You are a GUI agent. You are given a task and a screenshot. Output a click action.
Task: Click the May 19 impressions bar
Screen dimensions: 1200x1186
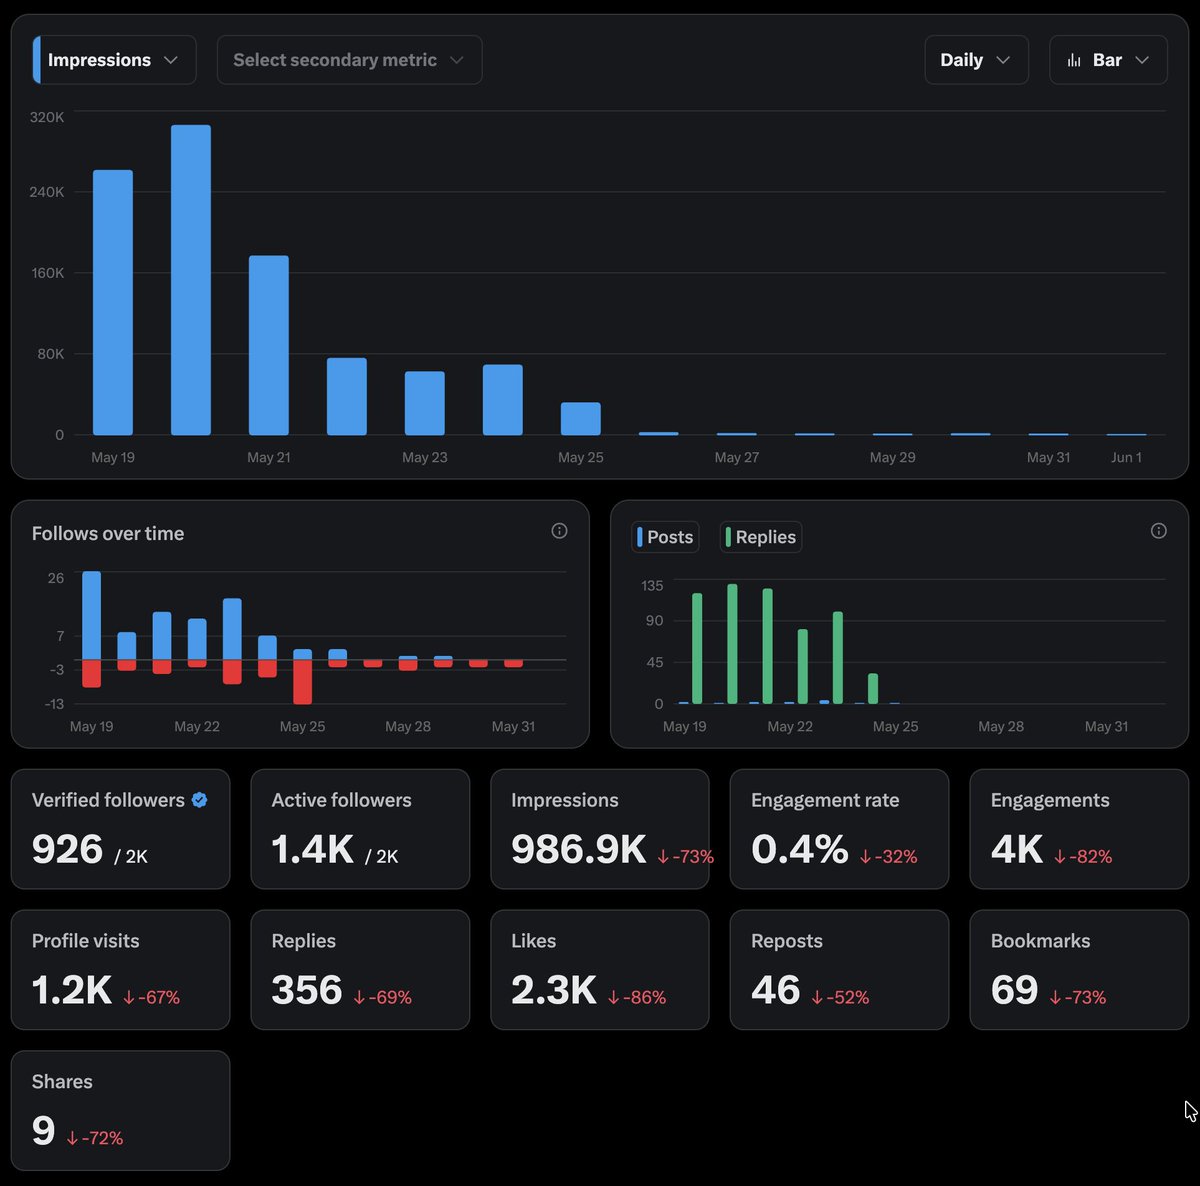113,303
